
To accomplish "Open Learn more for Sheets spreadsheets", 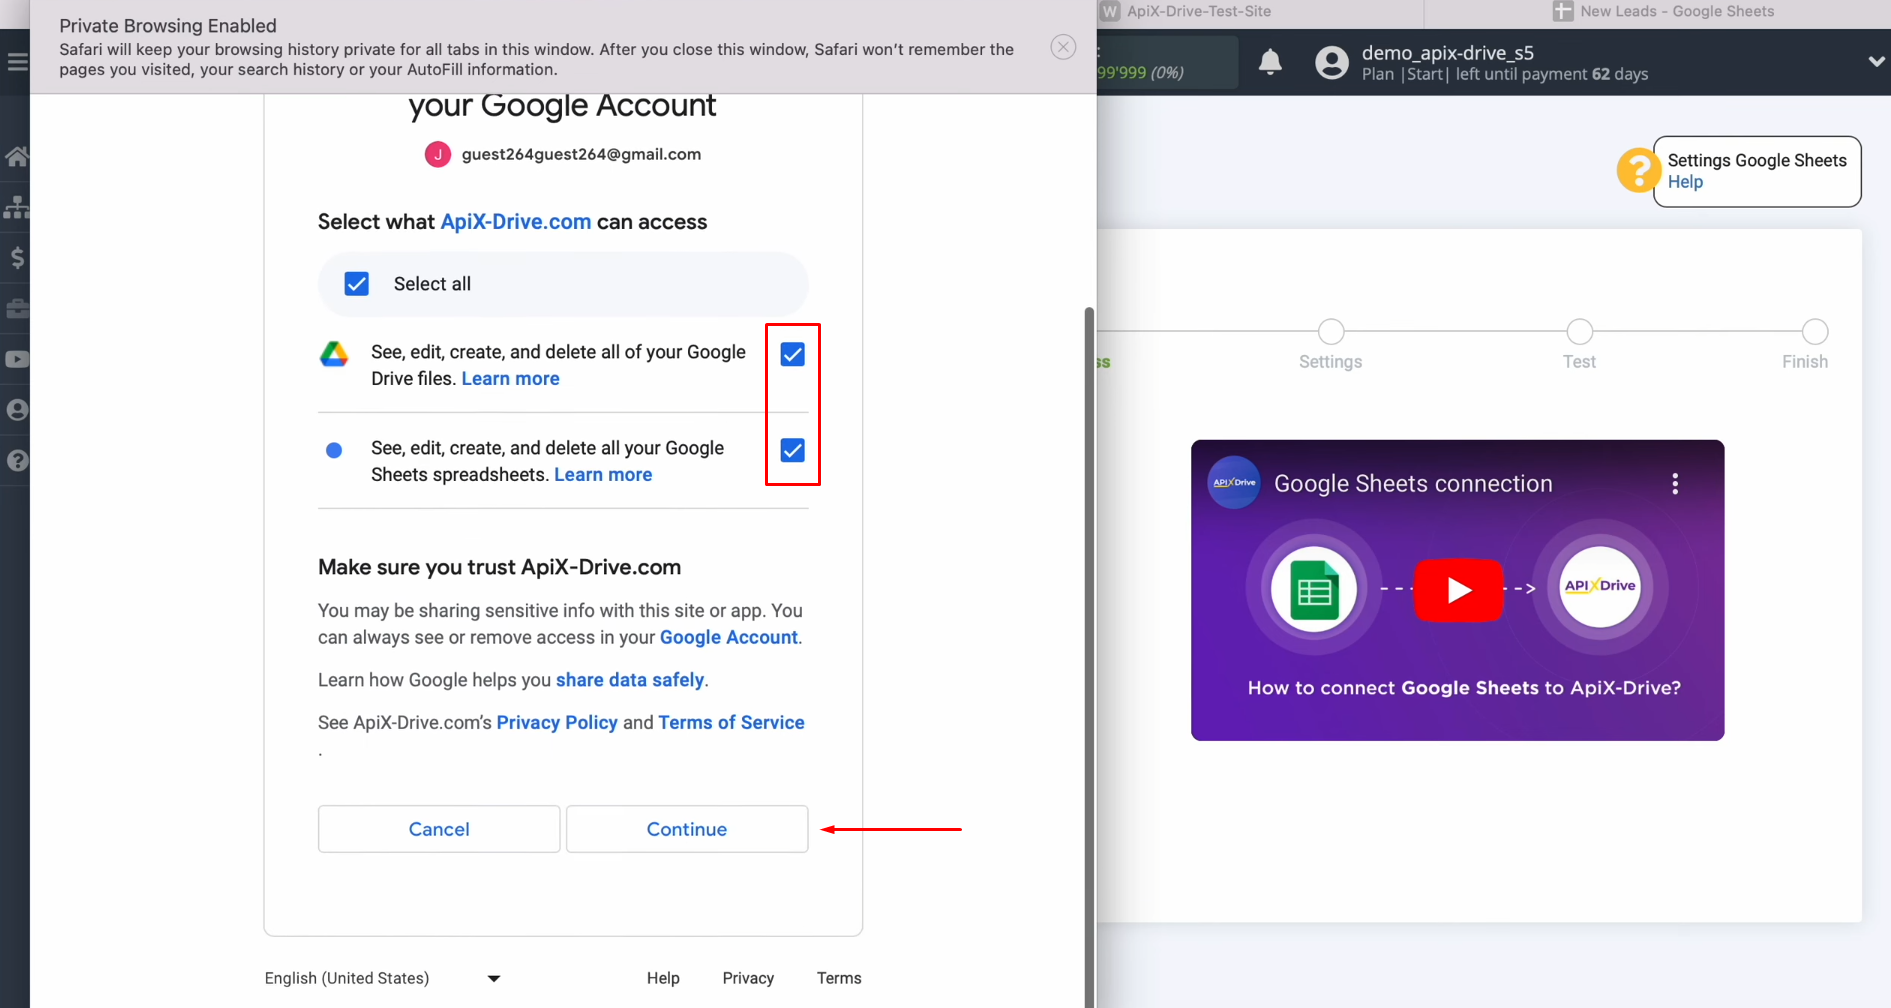I will (603, 475).
